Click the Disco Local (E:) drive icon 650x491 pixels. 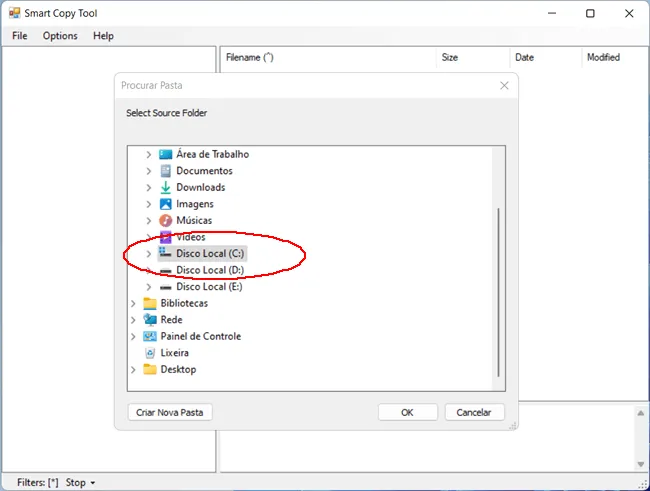click(165, 287)
